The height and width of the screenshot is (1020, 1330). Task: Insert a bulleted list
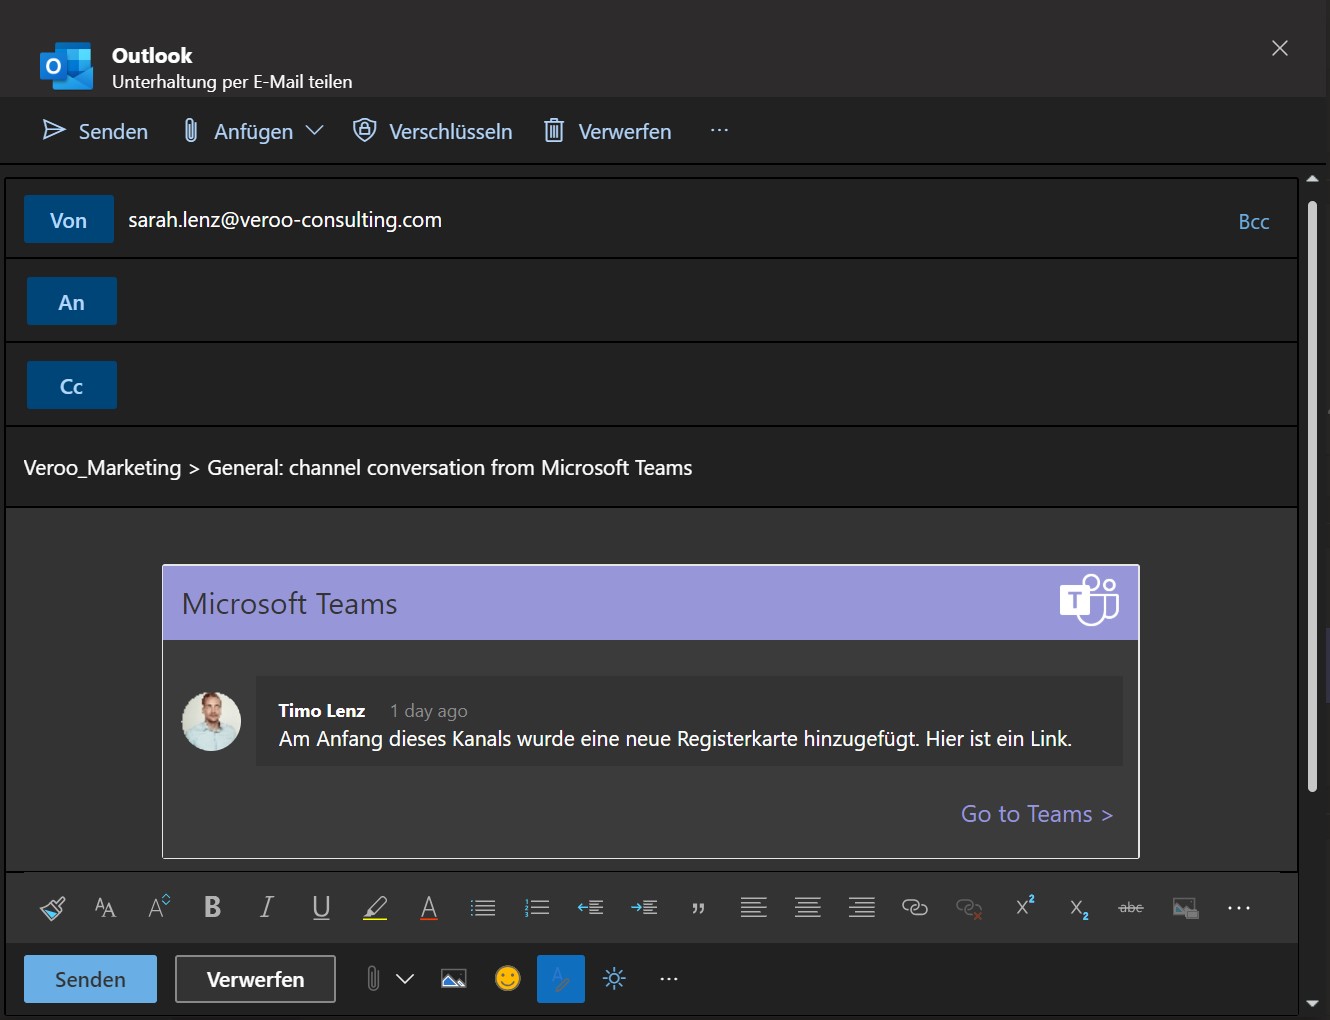483,908
